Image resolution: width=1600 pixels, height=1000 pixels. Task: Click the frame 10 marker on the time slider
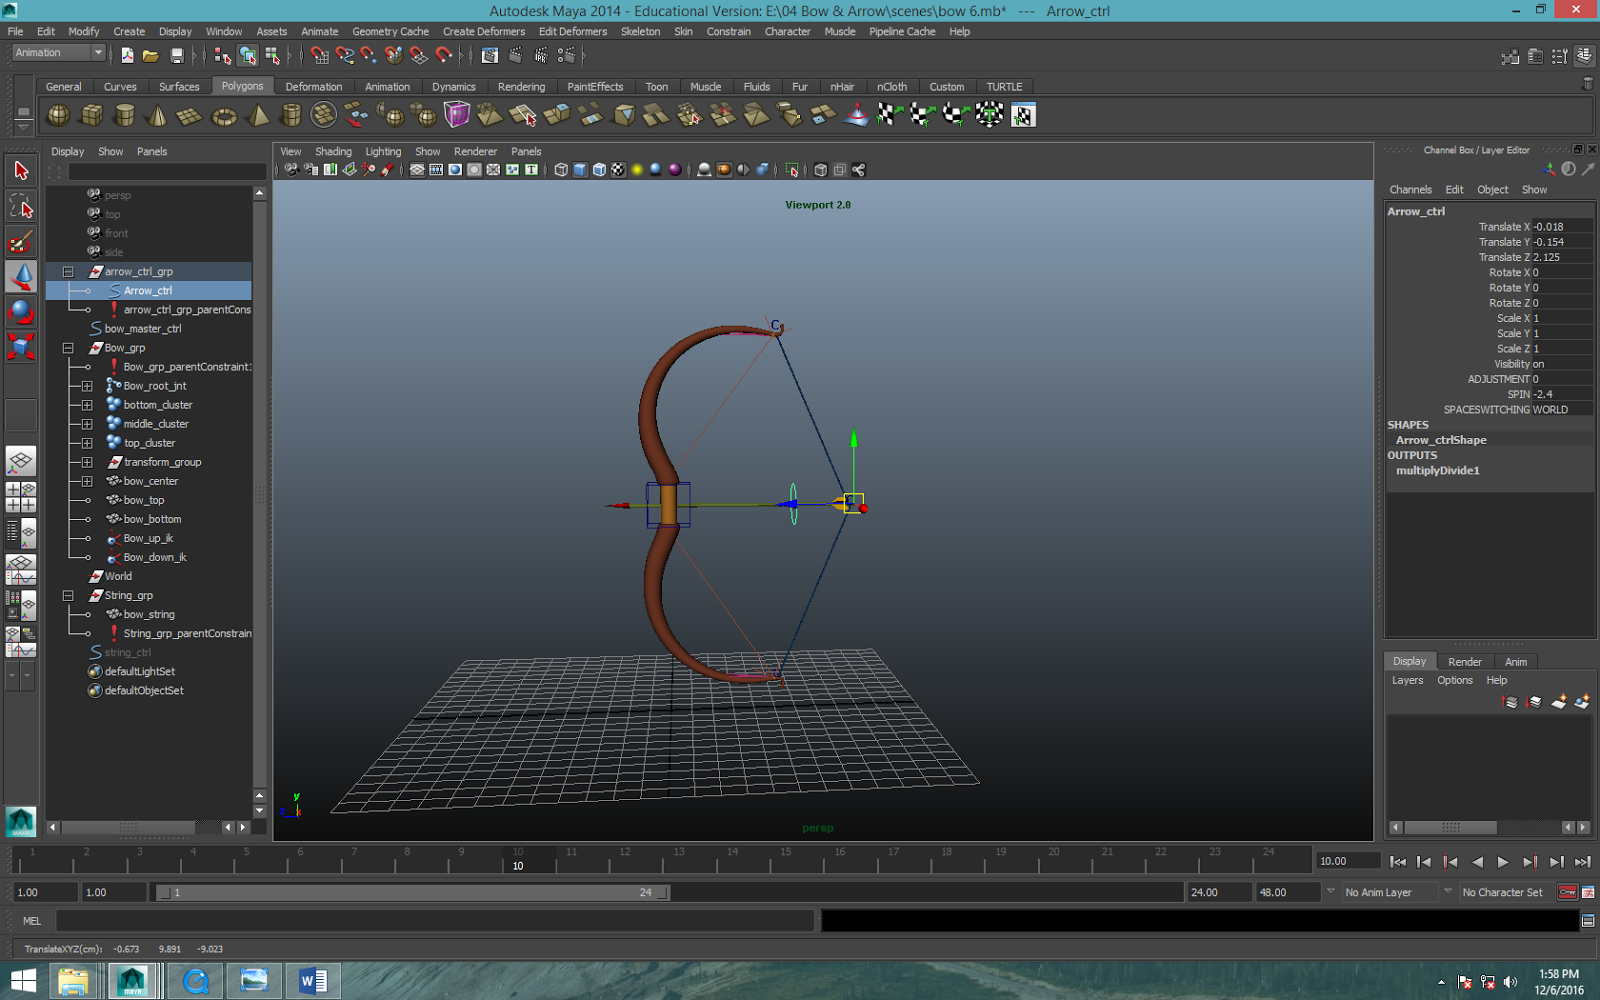pyautogui.click(x=518, y=860)
